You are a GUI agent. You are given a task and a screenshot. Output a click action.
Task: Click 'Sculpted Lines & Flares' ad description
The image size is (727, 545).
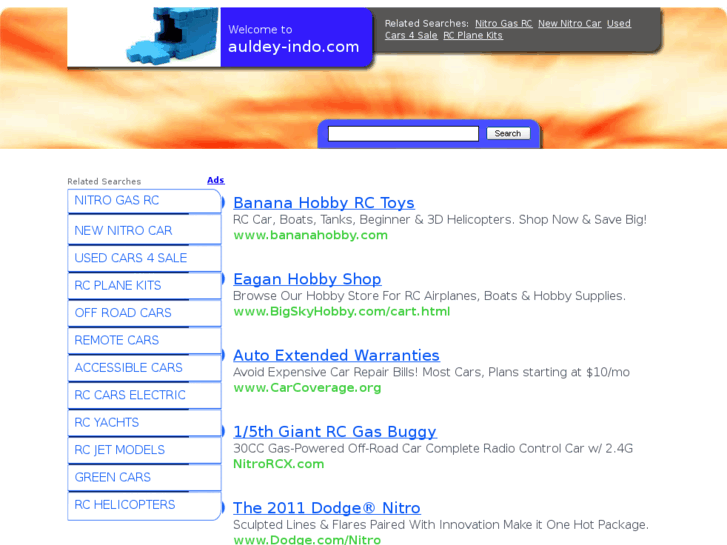[440, 525]
